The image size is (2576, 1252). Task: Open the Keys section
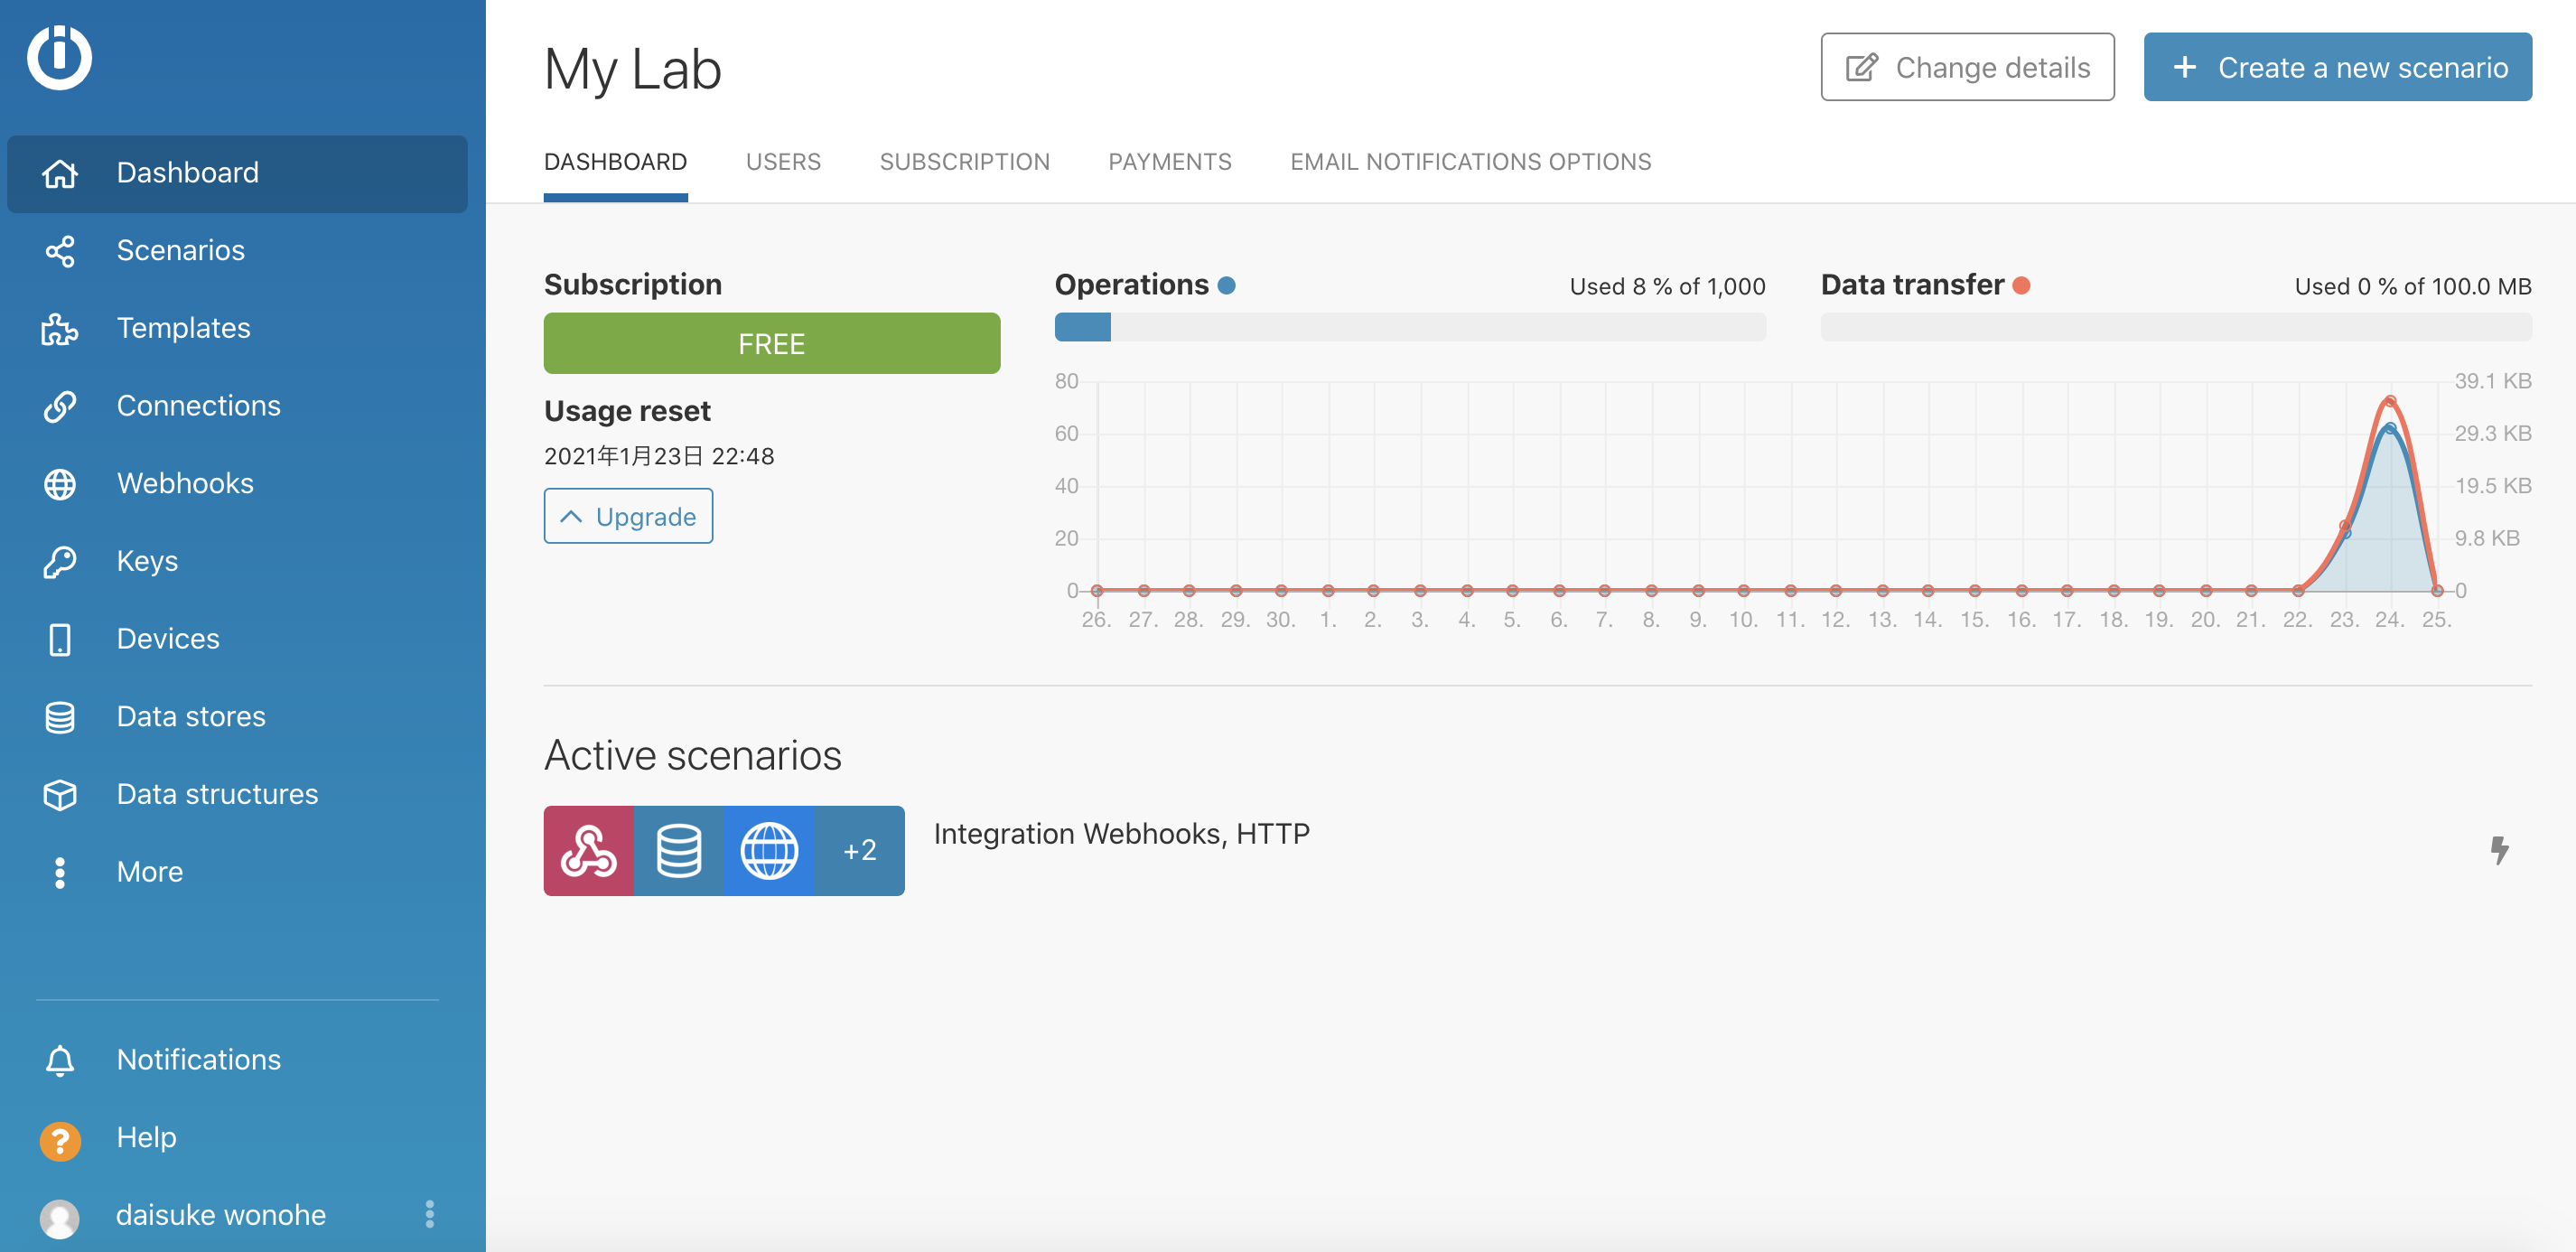pos(147,561)
